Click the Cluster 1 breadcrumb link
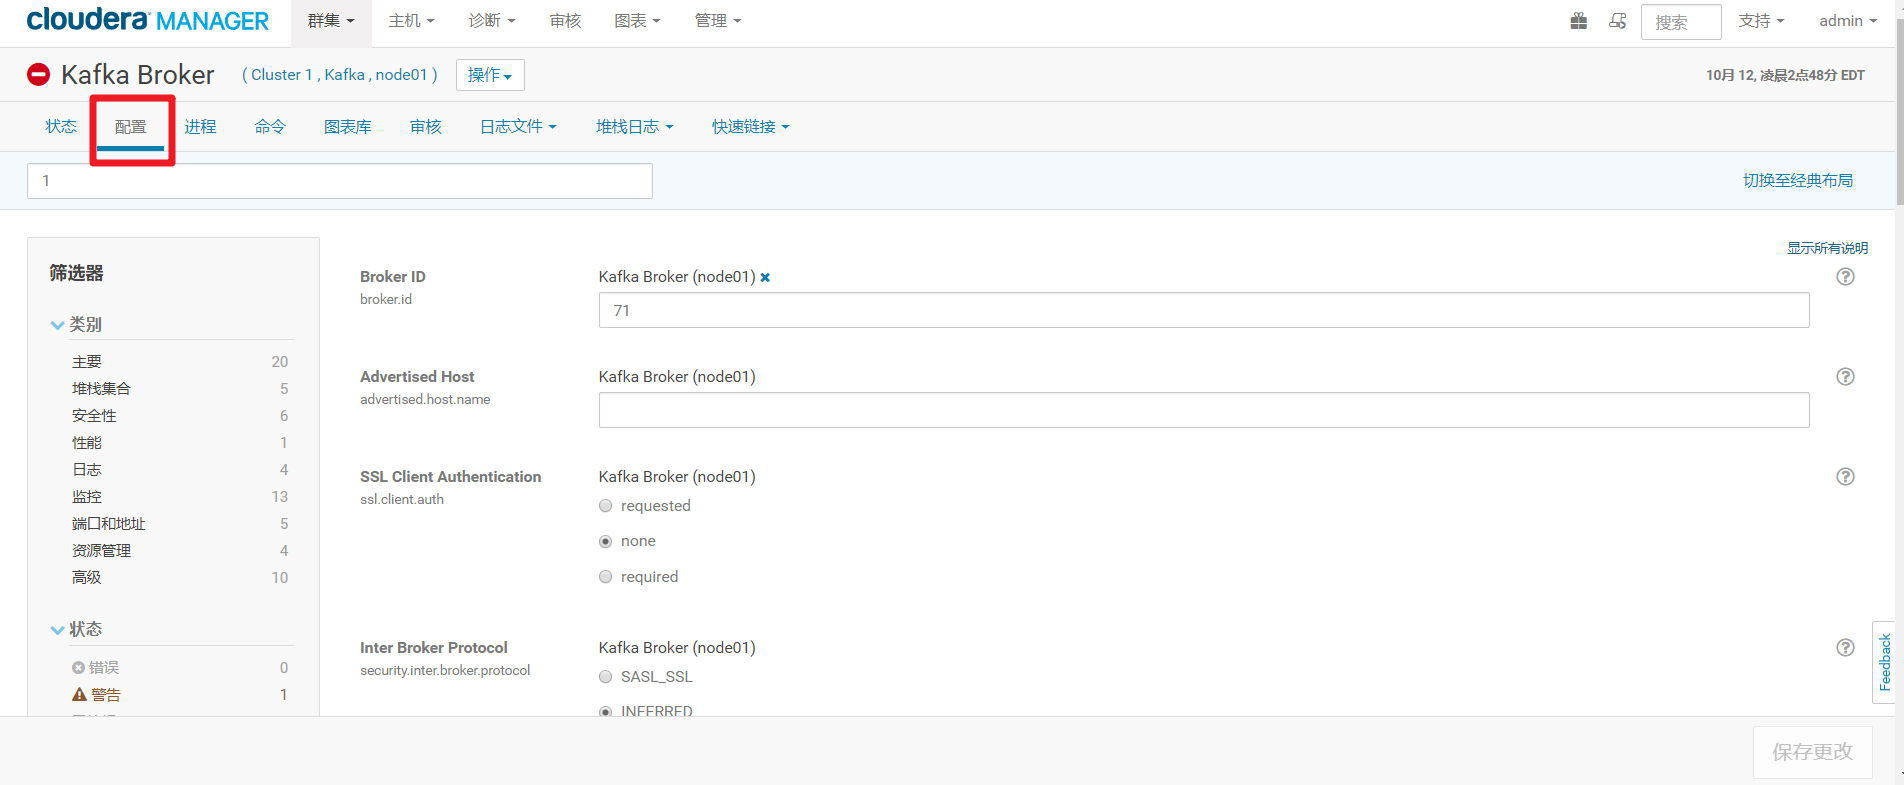Screen dimensions: 1904x785 pyautogui.click(x=281, y=75)
